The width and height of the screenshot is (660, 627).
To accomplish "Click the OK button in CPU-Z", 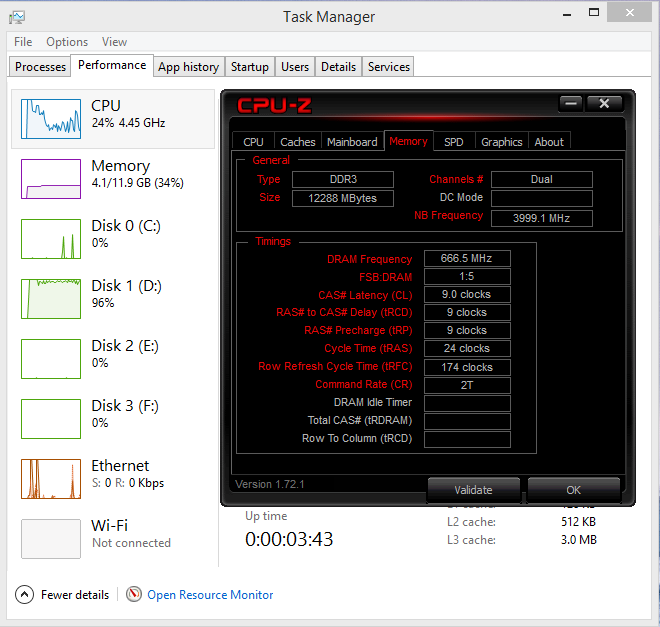I will (x=573, y=490).
